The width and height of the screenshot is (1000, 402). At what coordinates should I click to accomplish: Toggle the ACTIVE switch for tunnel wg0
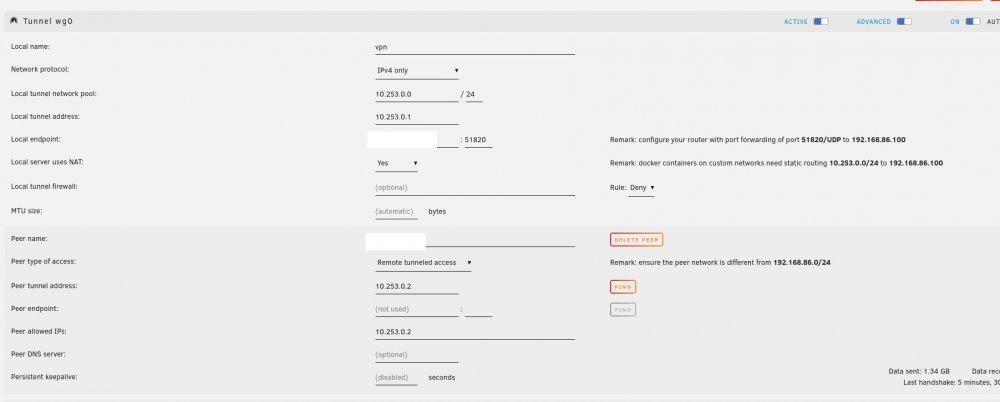[x=821, y=22]
